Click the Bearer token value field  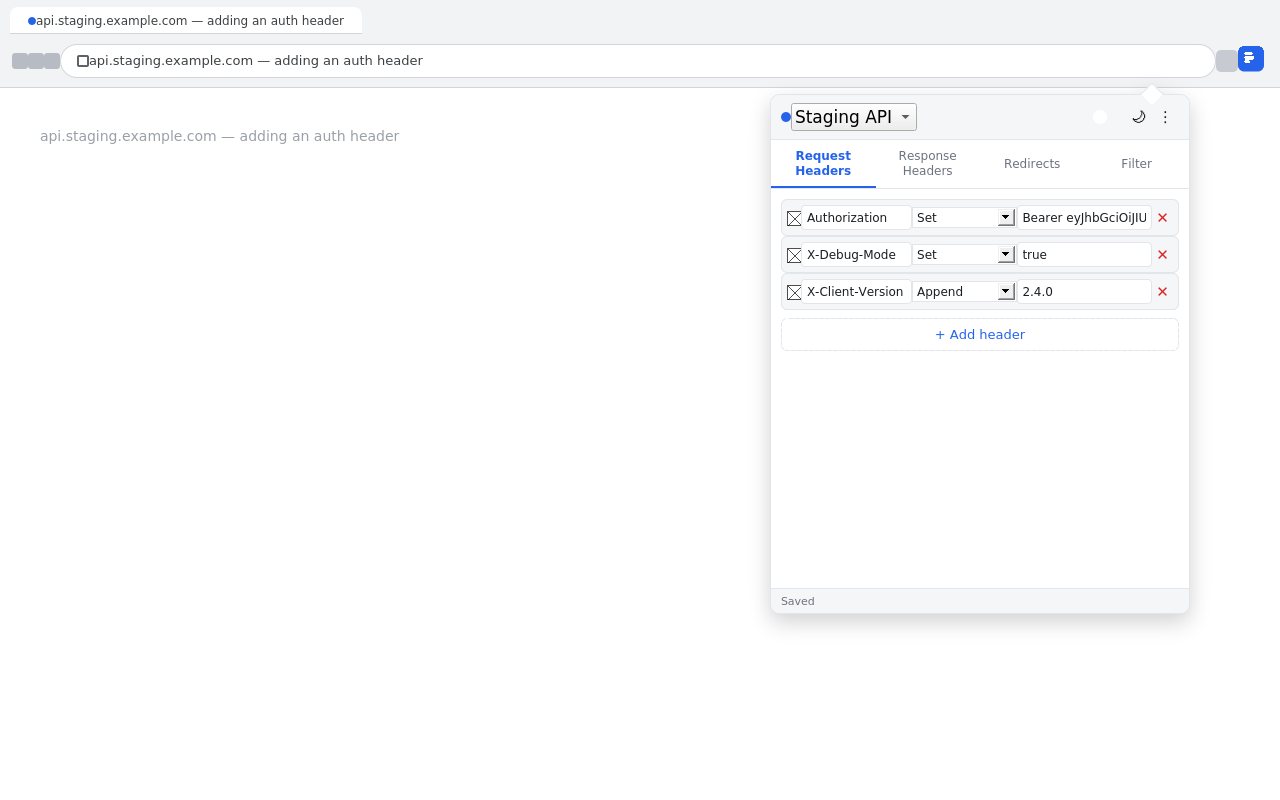[x=1084, y=218]
